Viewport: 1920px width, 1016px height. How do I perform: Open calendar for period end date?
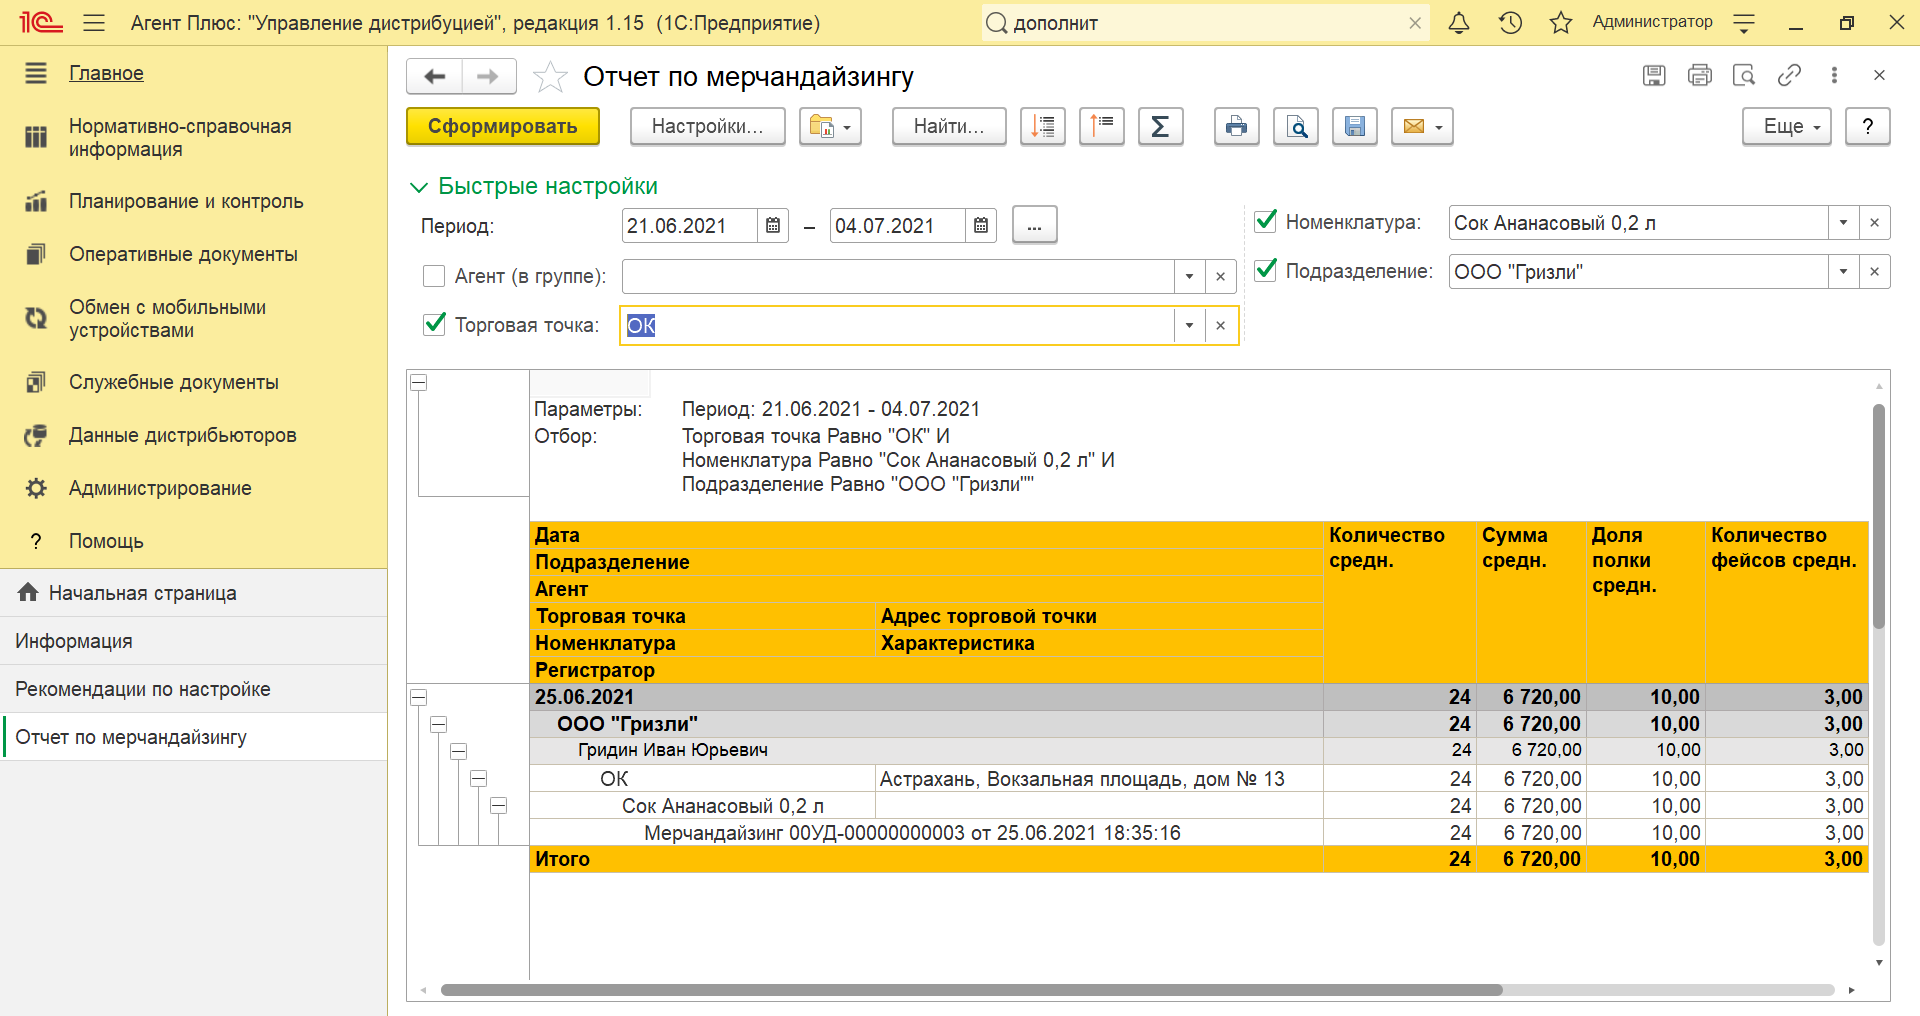981,226
